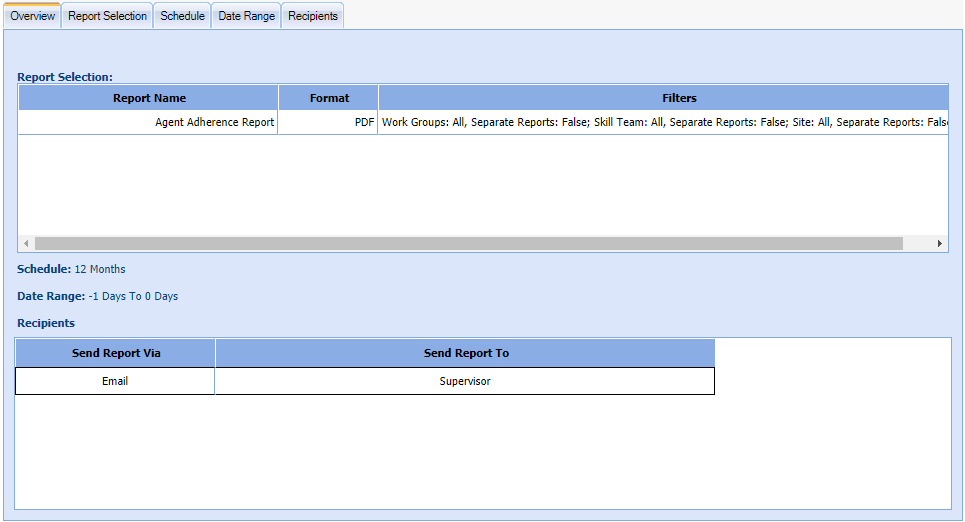This screenshot has height=522, width=965.
Task: Click the horizontal scrollbar left arrow
Action: click(26, 244)
